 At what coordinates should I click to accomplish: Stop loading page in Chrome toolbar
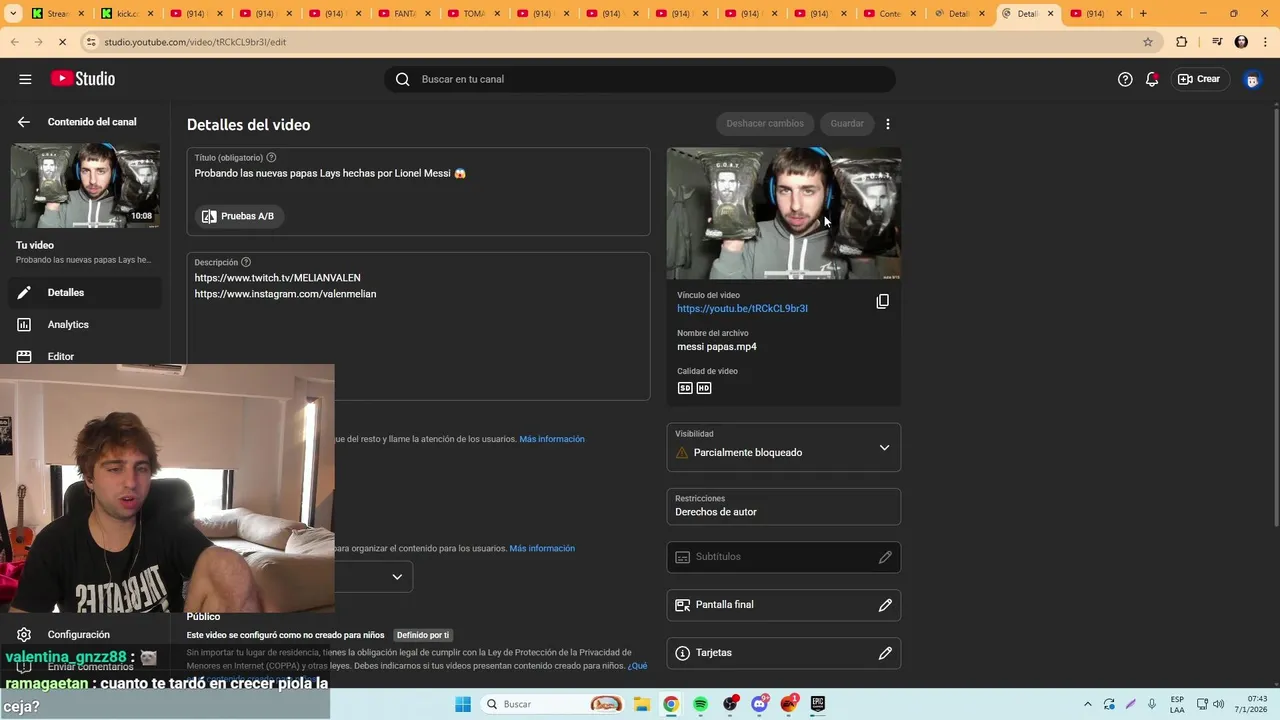pos(61,42)
